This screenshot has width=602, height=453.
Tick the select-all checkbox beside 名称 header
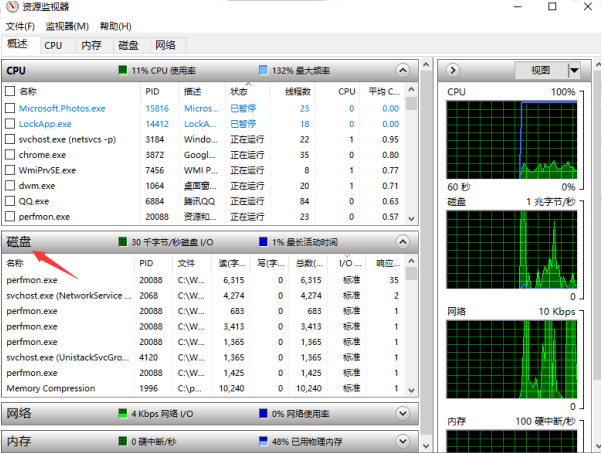click(x=10, y=91)
